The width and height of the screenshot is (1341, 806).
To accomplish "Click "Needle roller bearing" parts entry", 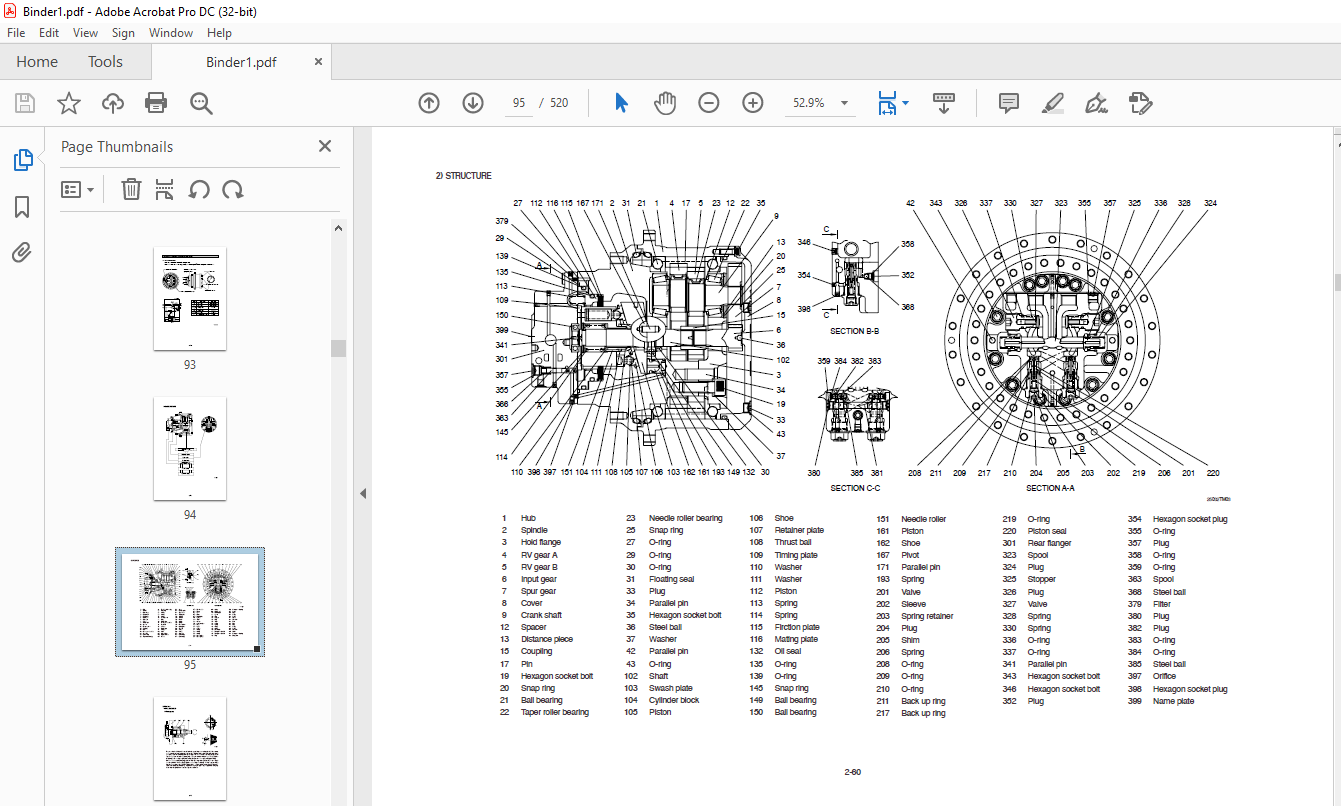I will pos(685,519).
